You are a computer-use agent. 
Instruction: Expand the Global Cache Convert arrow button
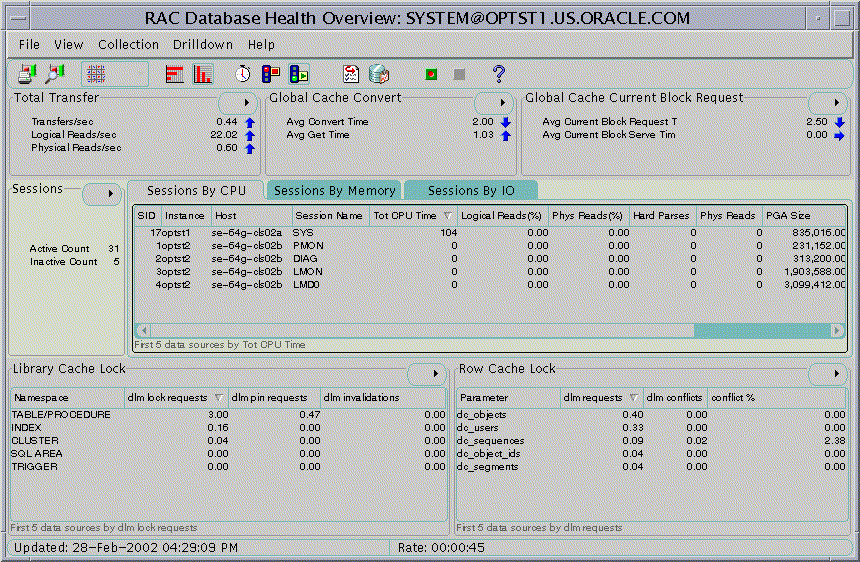coord(493,103)
